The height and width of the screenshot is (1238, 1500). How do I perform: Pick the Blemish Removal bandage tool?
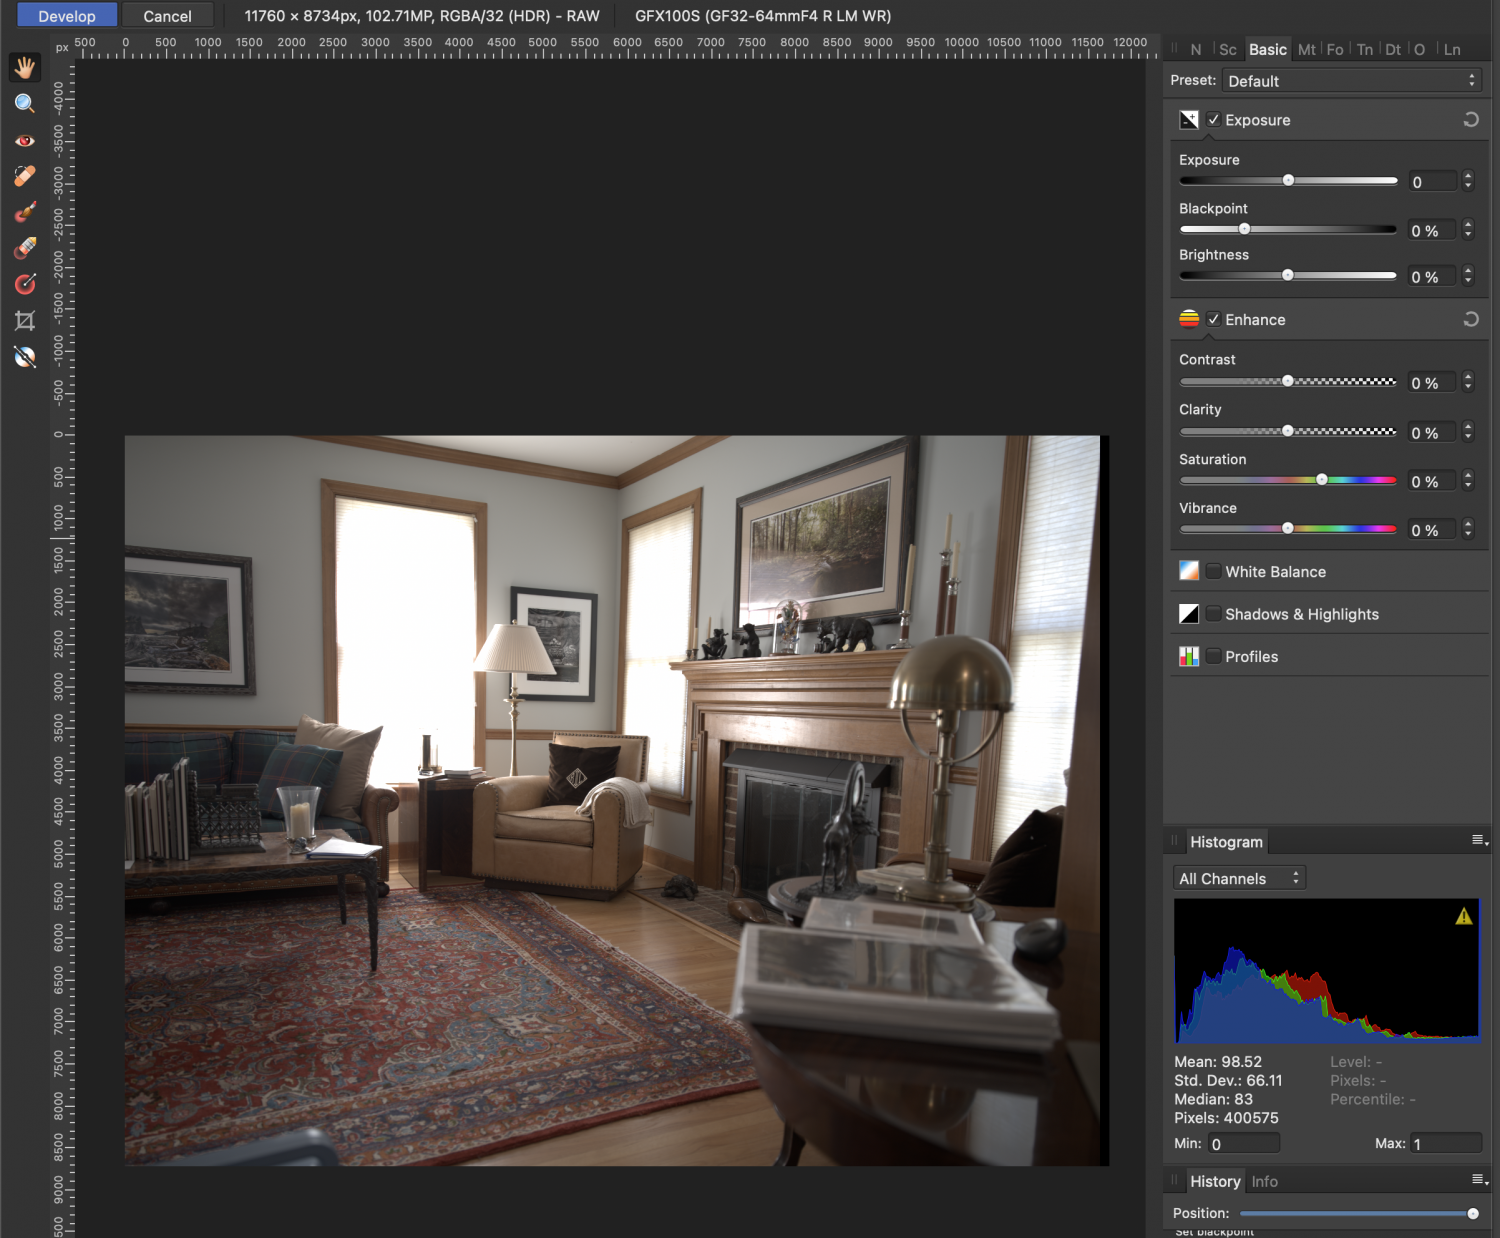coord(25,176)
